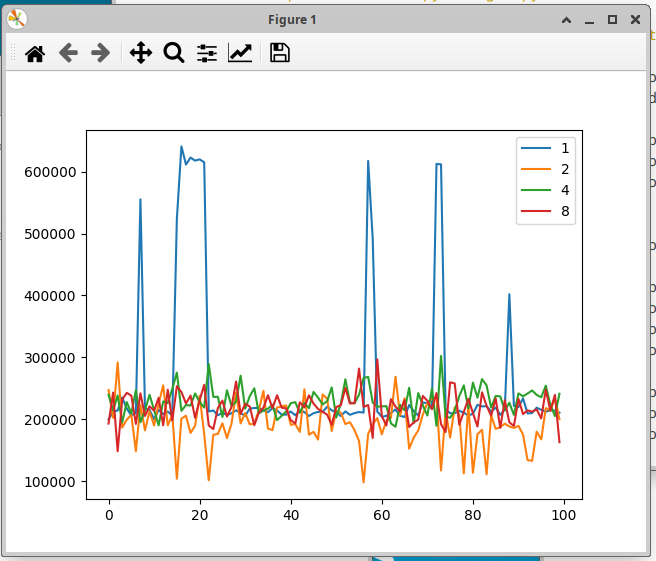Toggle the Zoom to rectangle tool

point(174,54)
